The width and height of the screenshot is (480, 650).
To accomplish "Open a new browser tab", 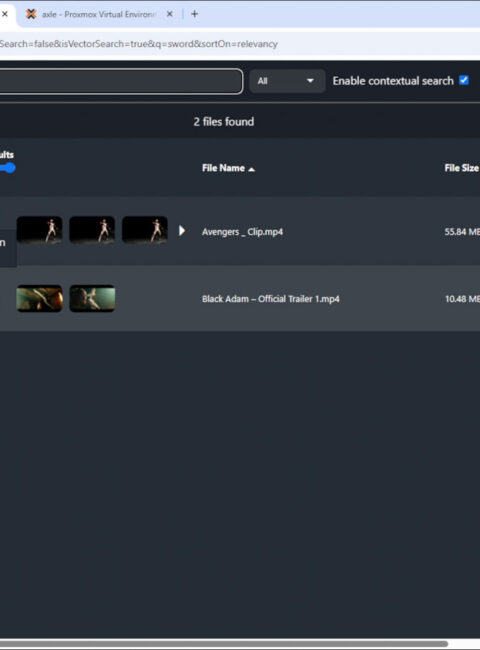I will 194,14.
